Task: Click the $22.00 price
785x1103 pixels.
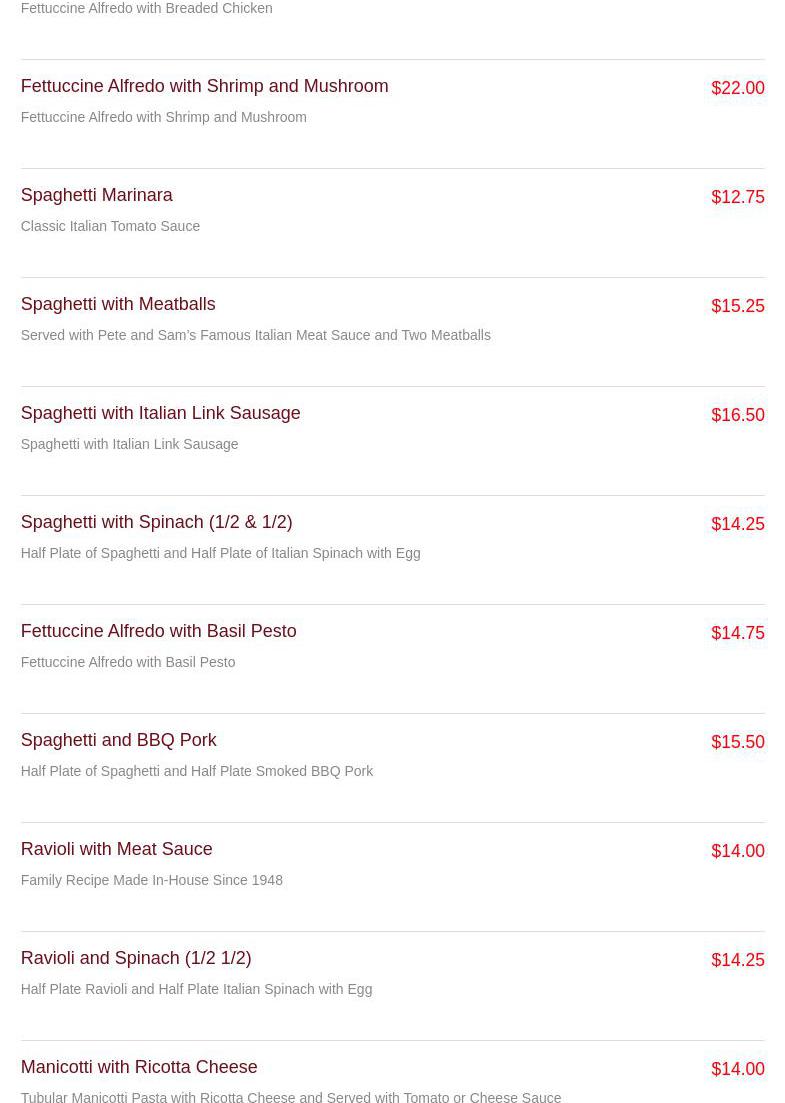Action: tap(737, 89)
